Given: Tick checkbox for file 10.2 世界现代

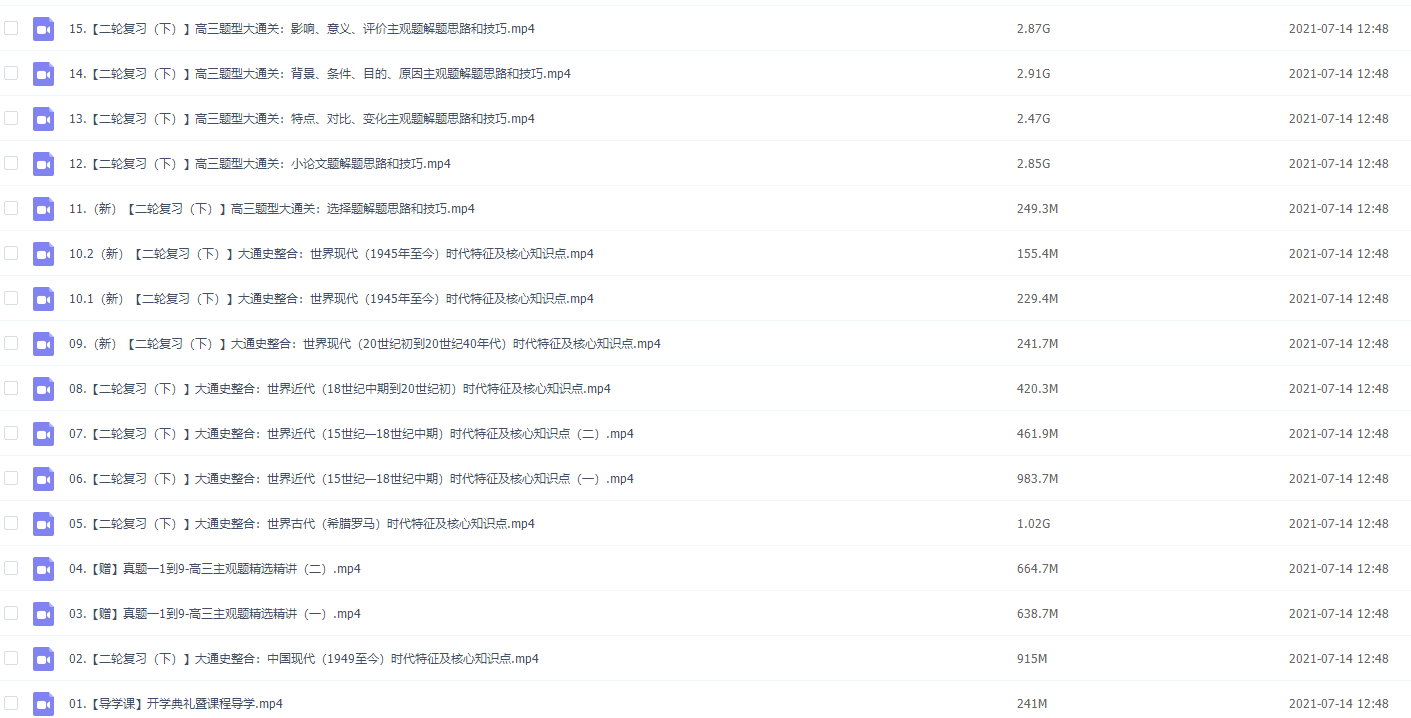Looking at the screenshot, I should click(11, 253).
